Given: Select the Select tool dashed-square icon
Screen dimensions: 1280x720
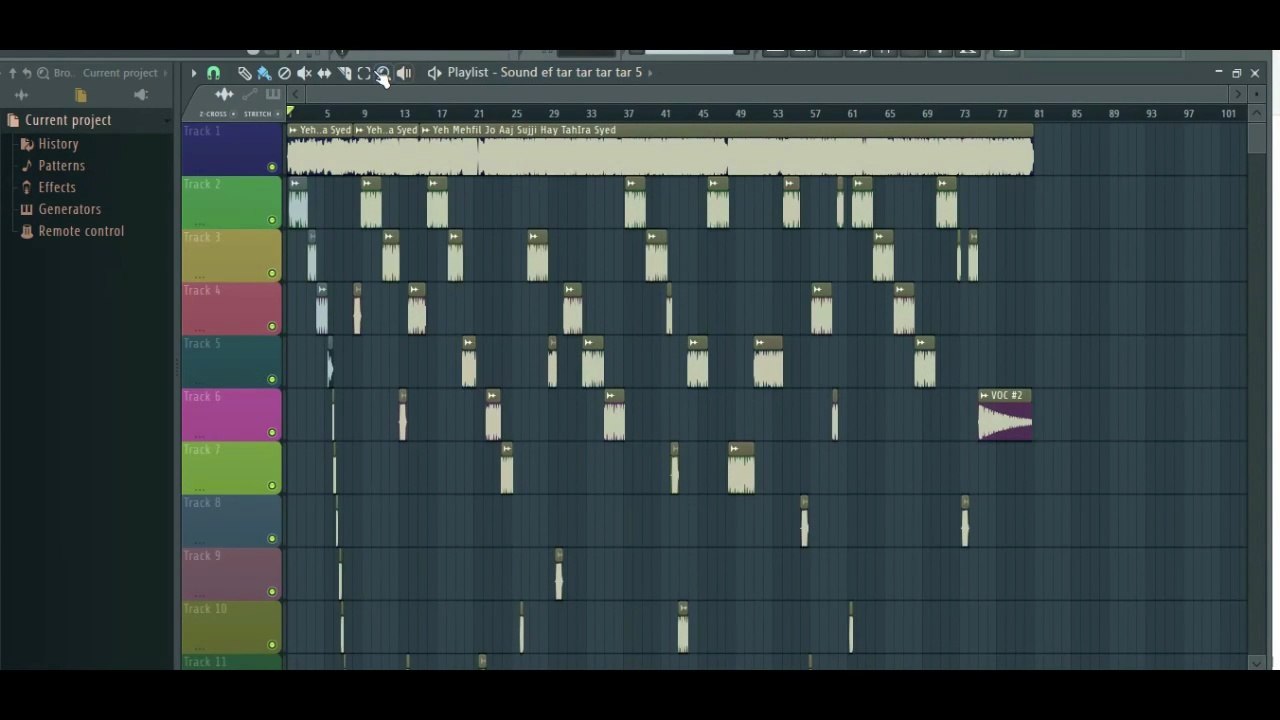Looking at the screenshot, I should pos(364,73).
